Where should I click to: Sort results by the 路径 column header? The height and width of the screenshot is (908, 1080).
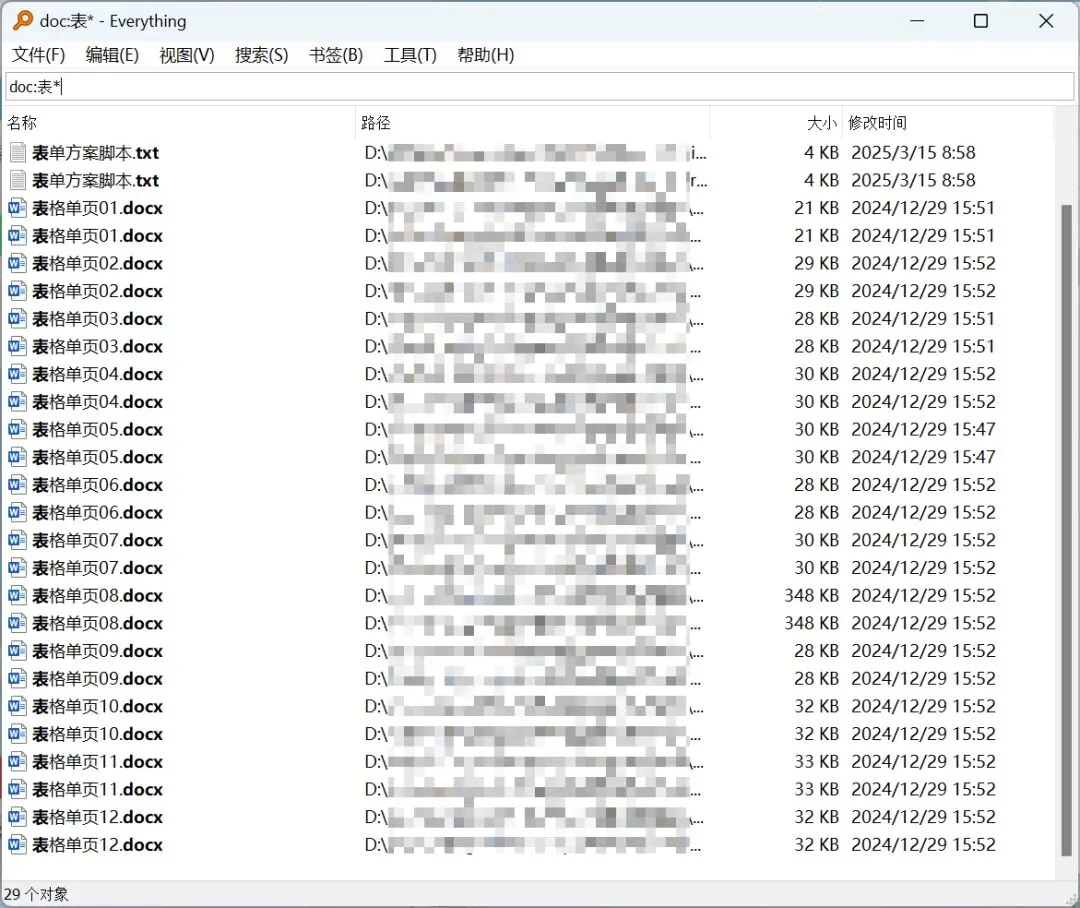(532, 123)
